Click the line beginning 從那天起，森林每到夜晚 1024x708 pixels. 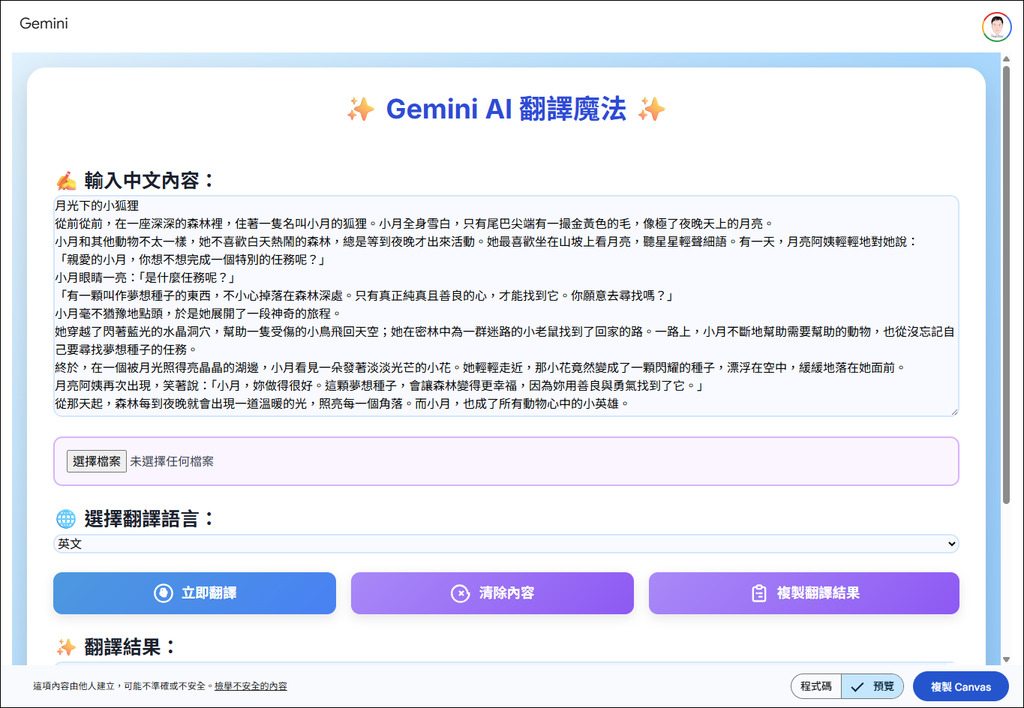[343, 404]
